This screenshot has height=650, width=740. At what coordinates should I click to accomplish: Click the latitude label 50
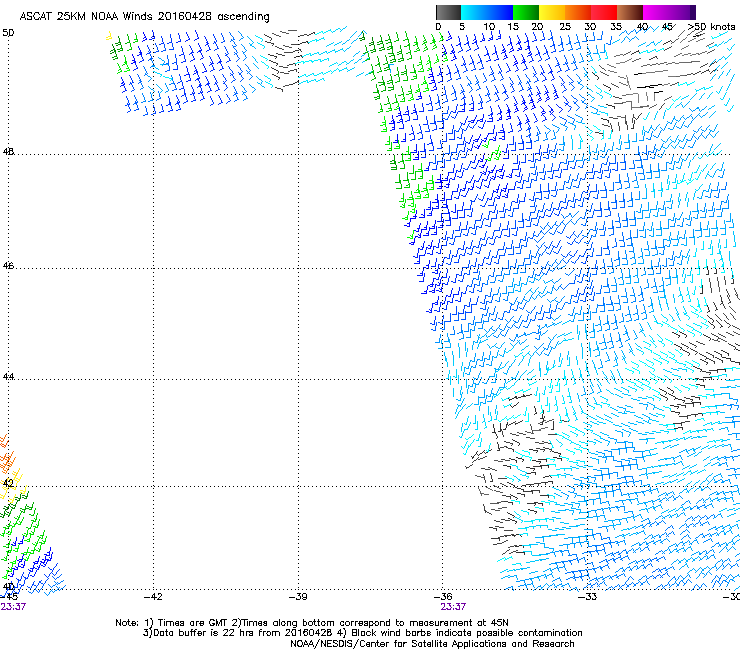click(8, 33)
